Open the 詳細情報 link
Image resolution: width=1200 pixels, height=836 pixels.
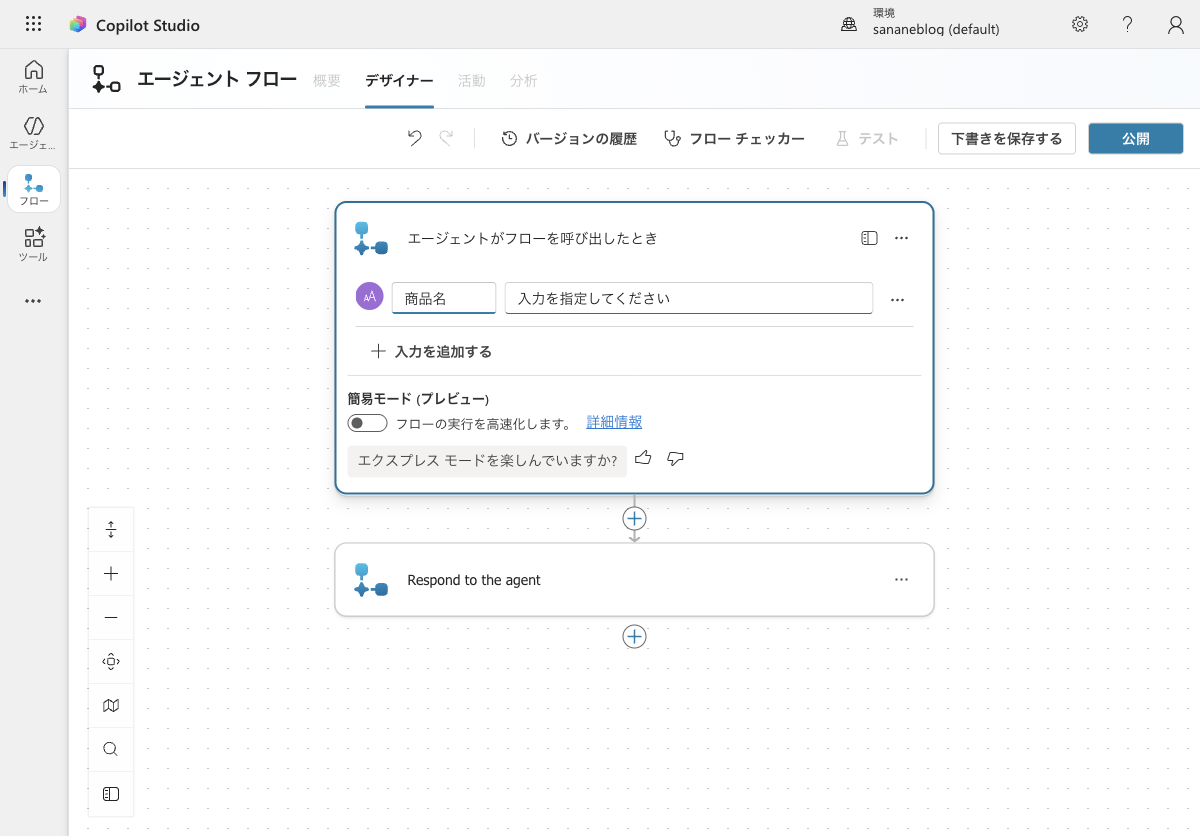click(614, 422)
